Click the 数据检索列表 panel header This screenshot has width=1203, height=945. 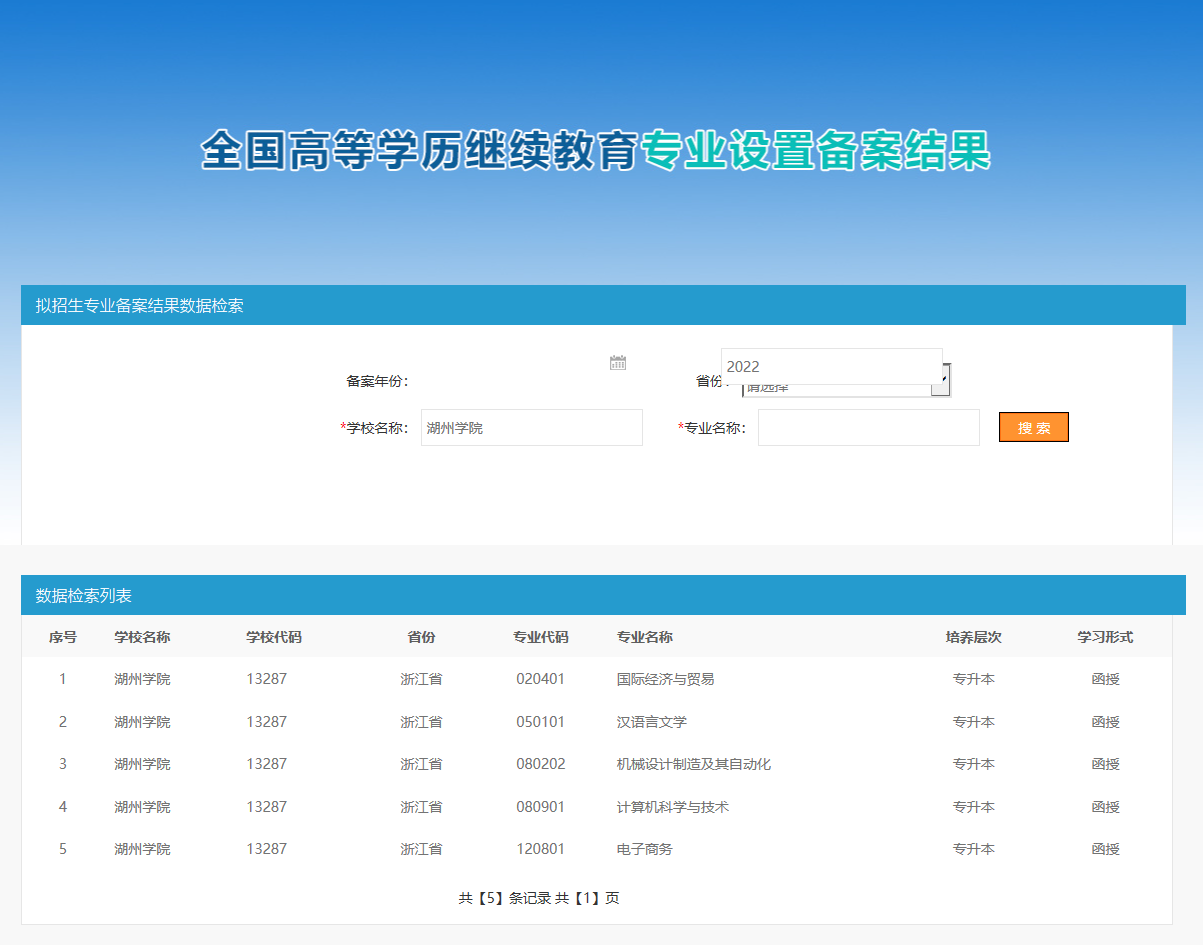coord(84,595)
